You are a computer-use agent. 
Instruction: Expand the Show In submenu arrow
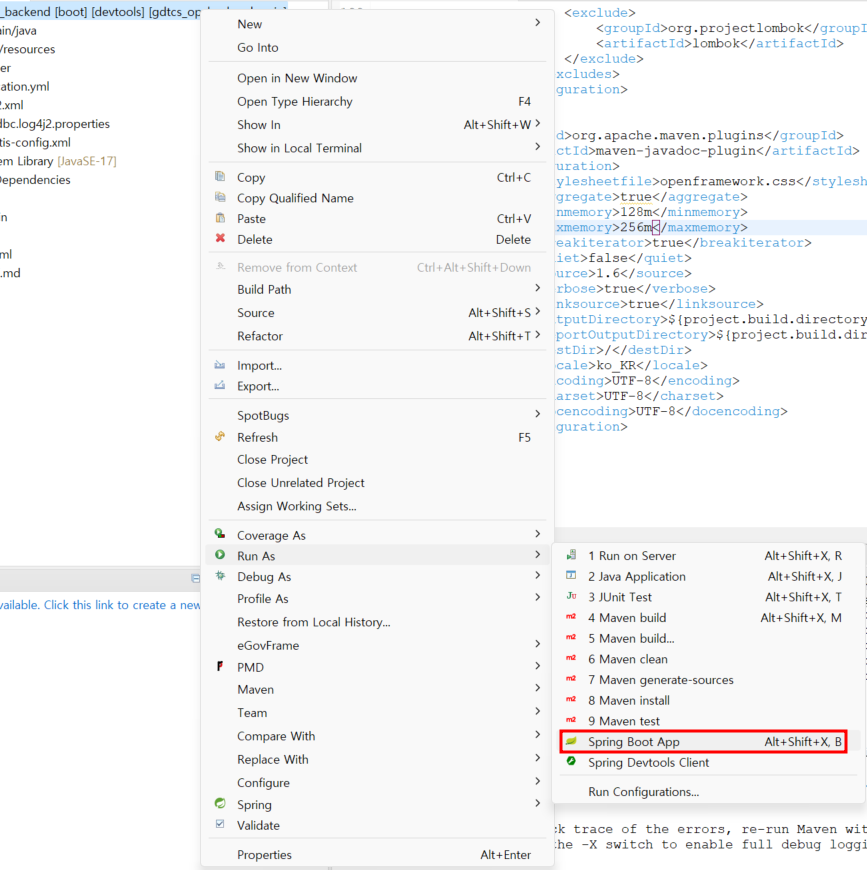[x=538, y=124]
